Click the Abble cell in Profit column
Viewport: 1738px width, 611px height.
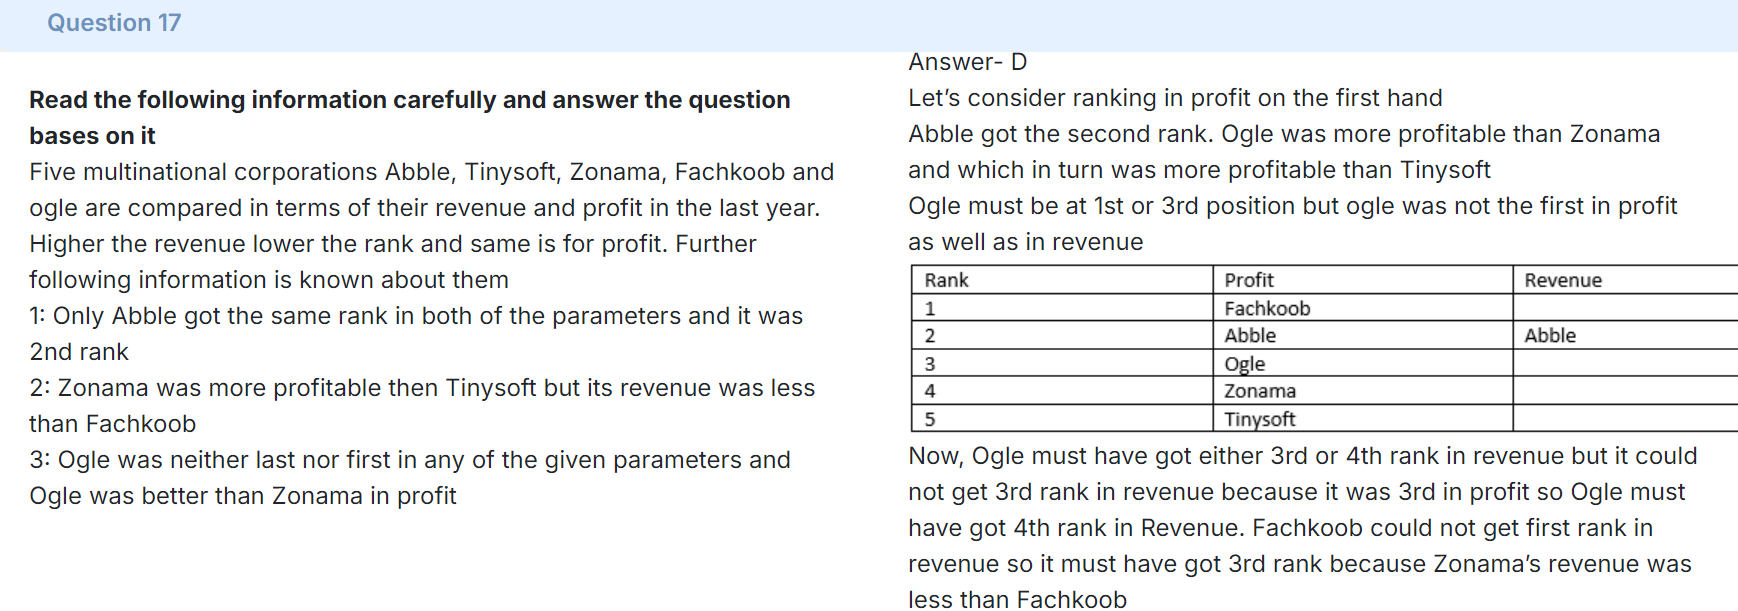[1363, 336]
